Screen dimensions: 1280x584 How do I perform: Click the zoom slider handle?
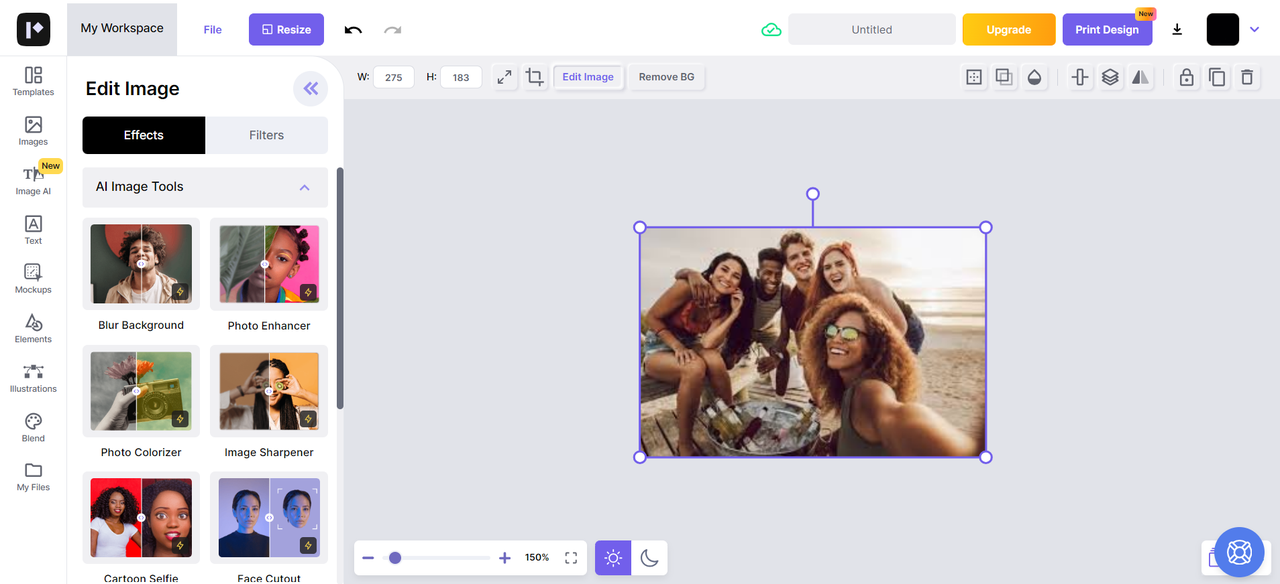coord(395,558)
